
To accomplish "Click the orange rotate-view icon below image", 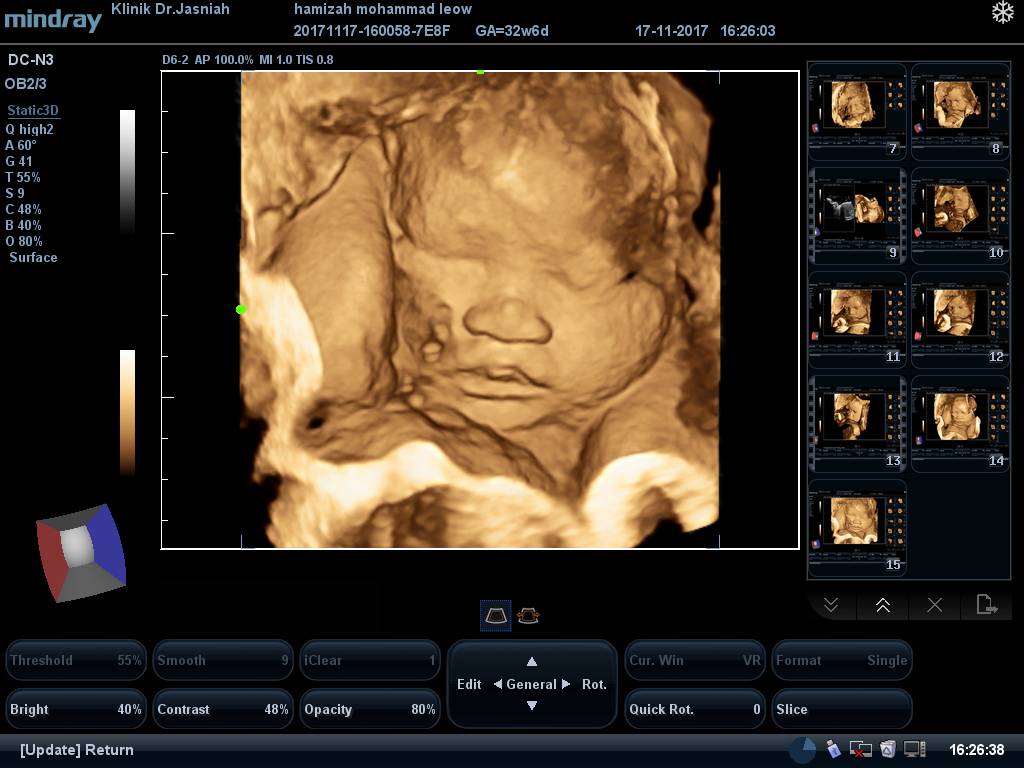I will tap(528, 616).
